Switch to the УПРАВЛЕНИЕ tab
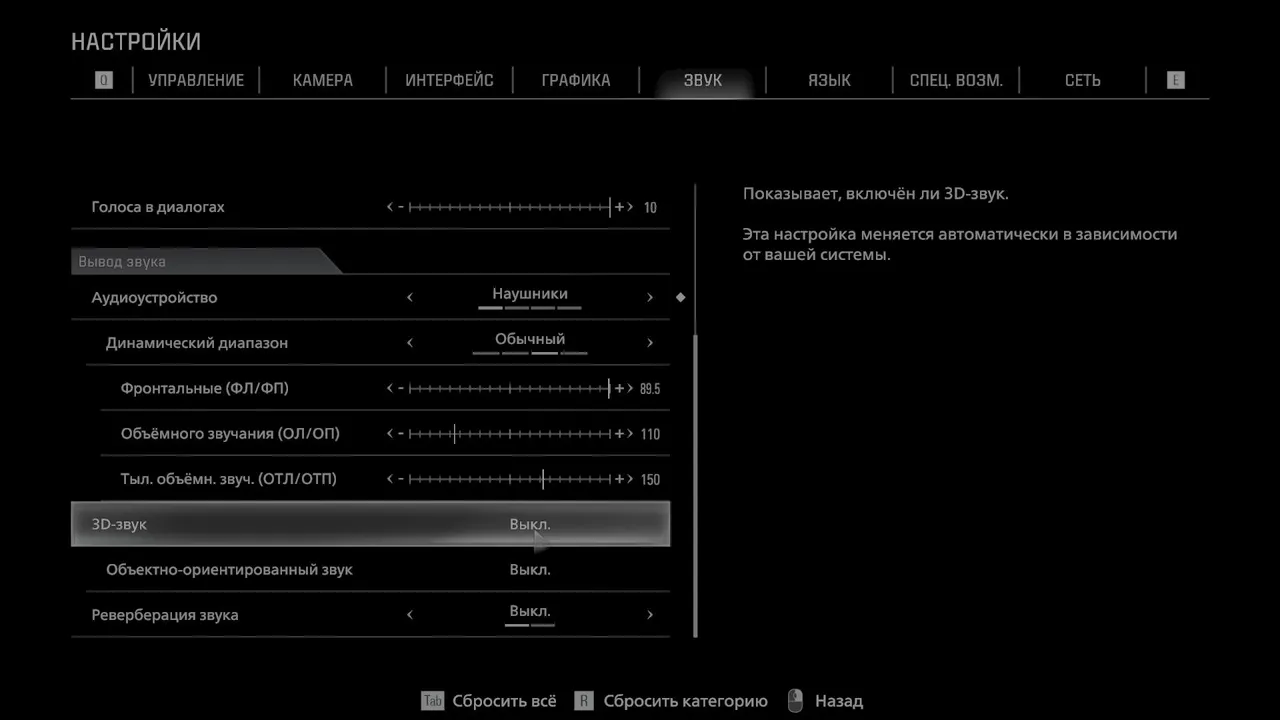 click(196, 80)
